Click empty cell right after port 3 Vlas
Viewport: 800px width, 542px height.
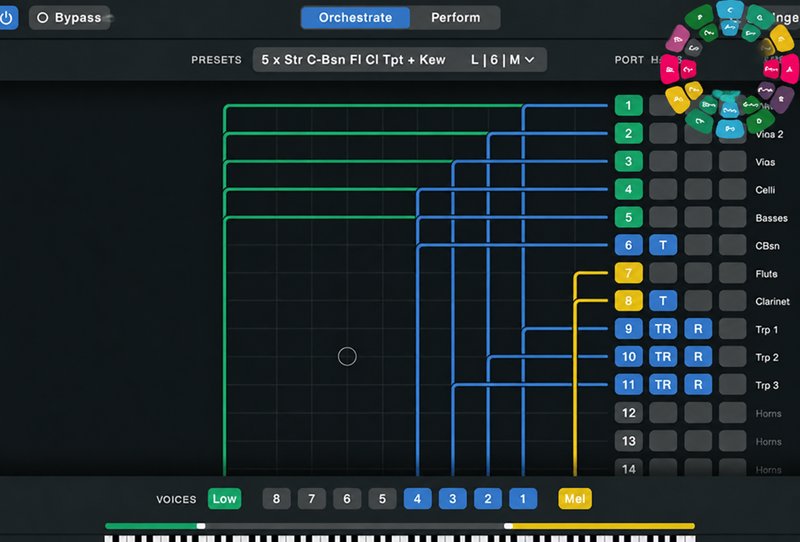pyautogui.click(x=663, y=162)
